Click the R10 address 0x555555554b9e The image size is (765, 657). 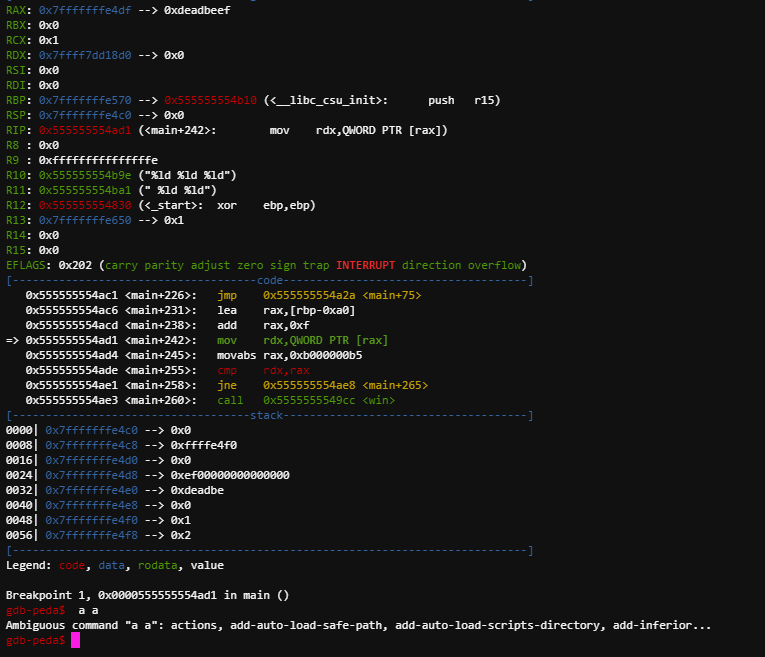85,176
